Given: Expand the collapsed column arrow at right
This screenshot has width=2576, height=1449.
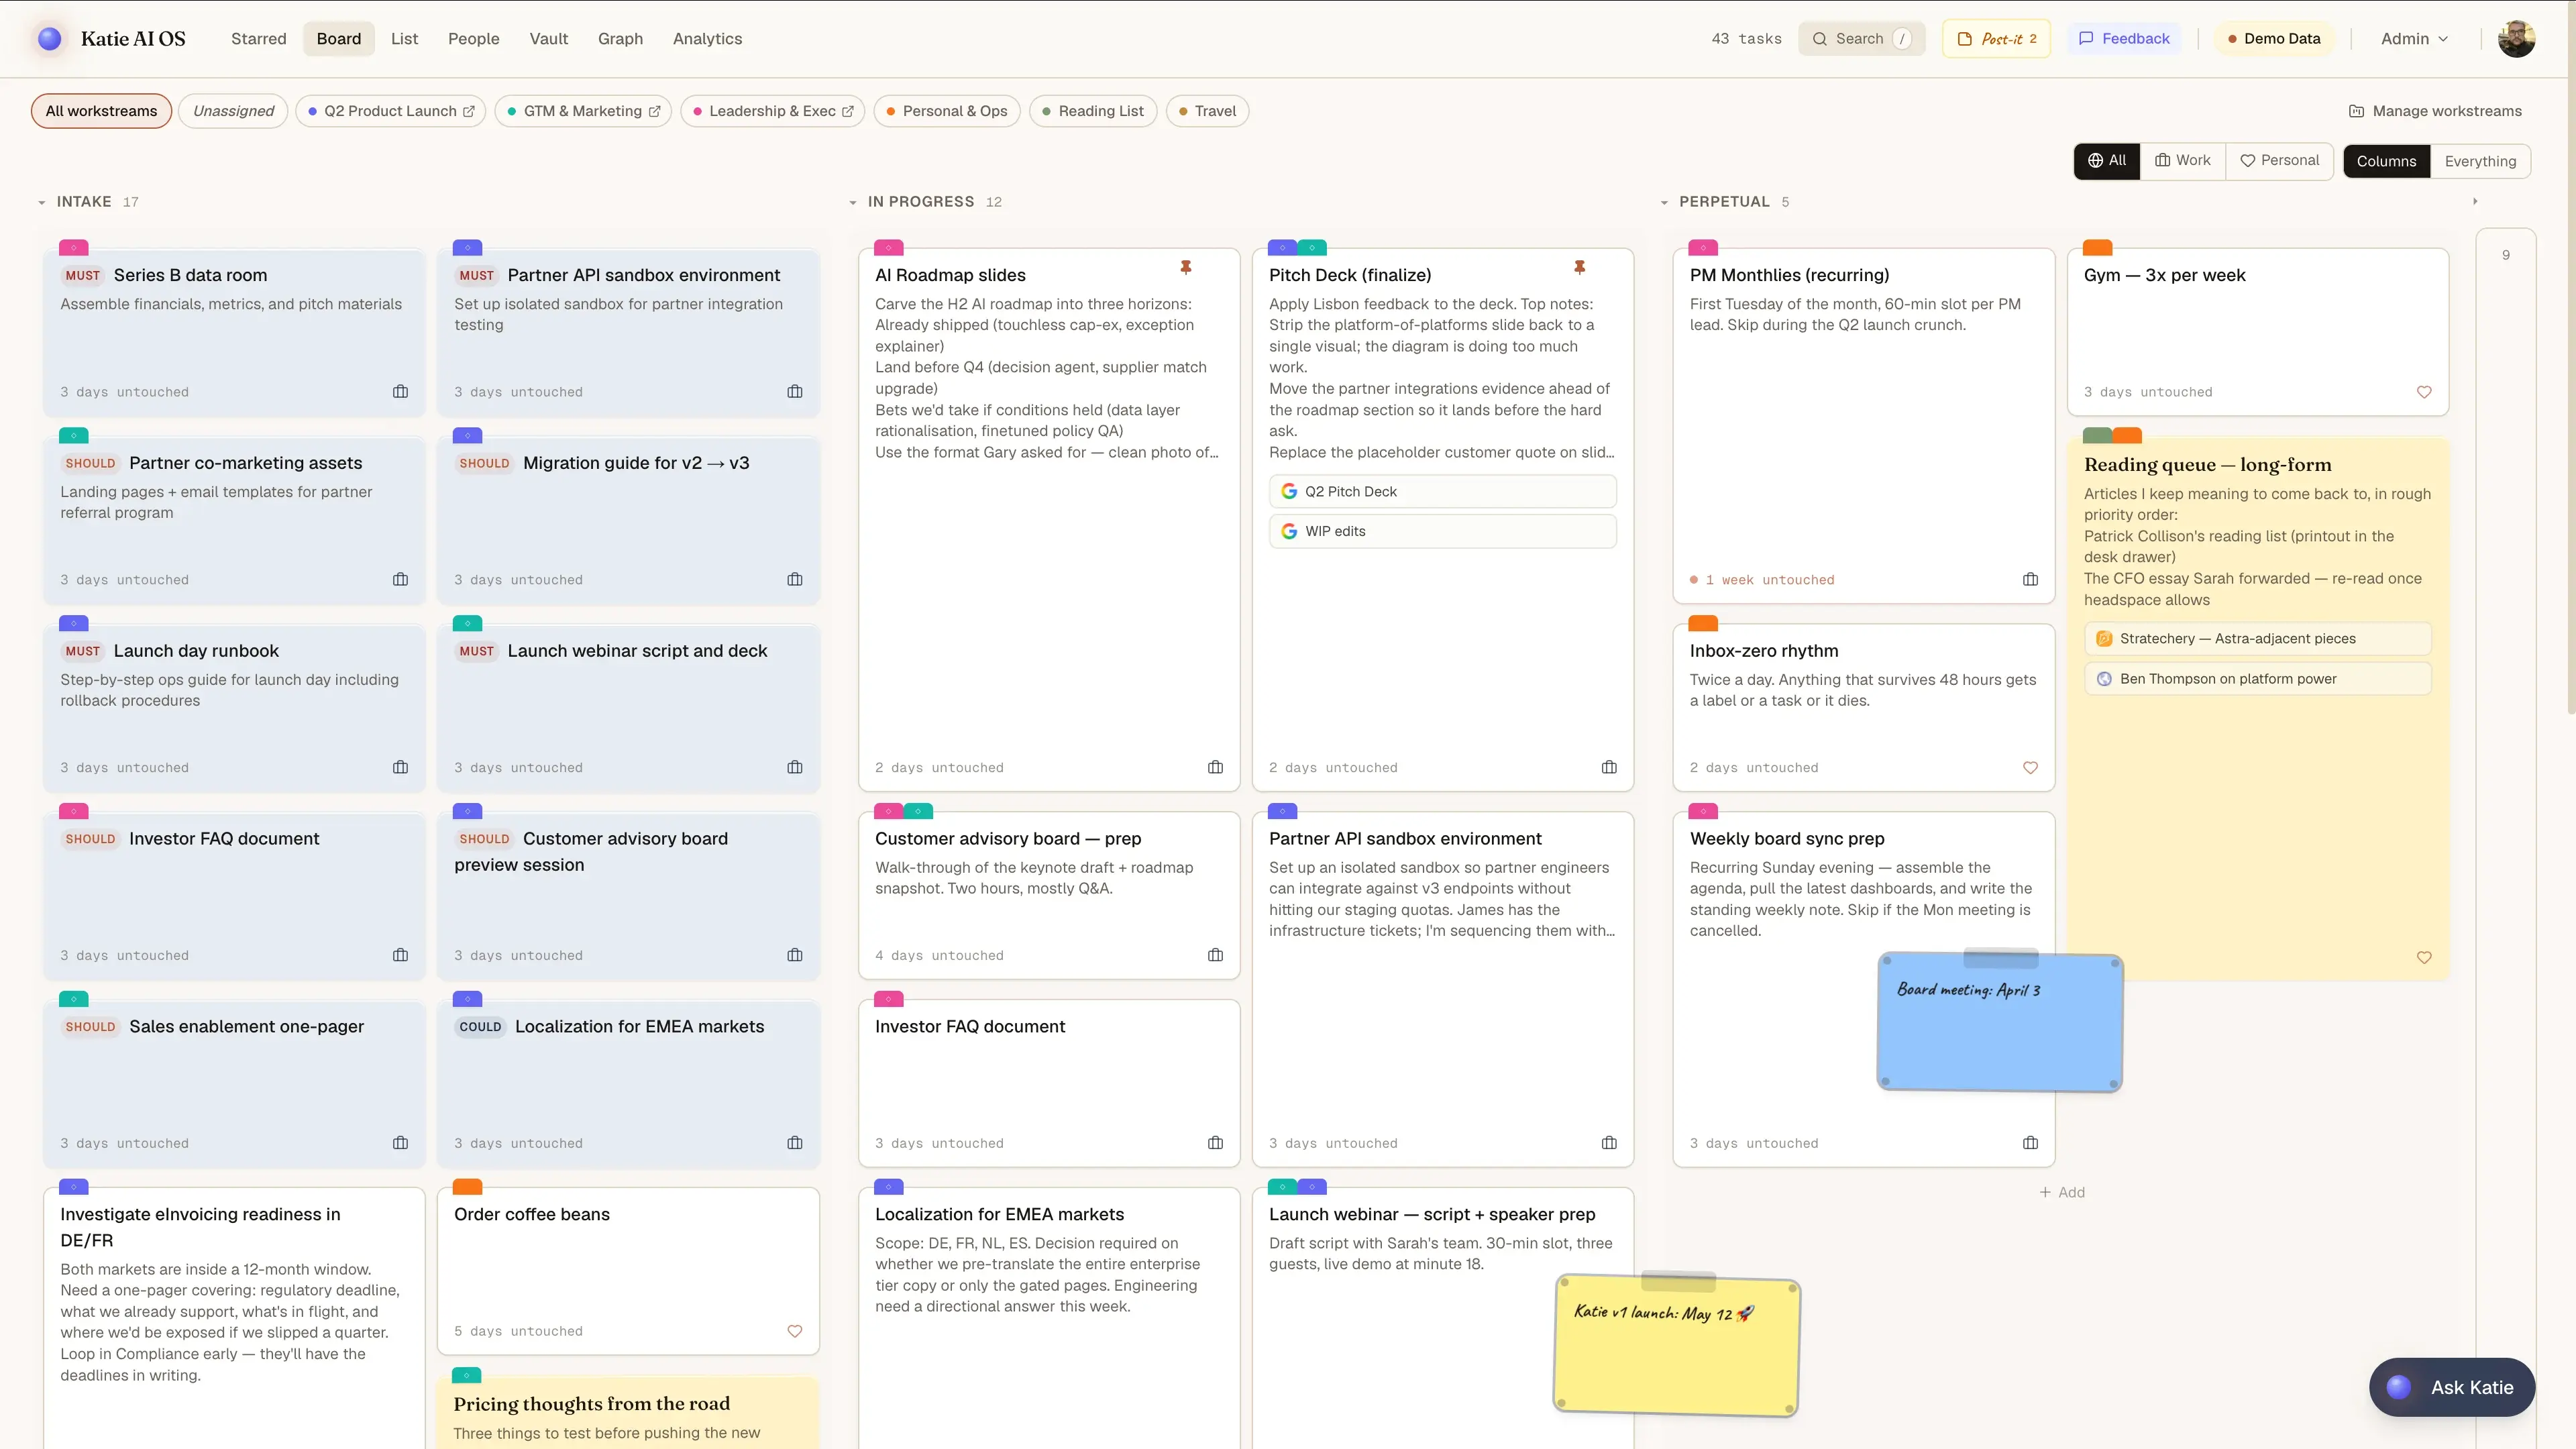Looking at the screenshot, I should point(2476,201).
